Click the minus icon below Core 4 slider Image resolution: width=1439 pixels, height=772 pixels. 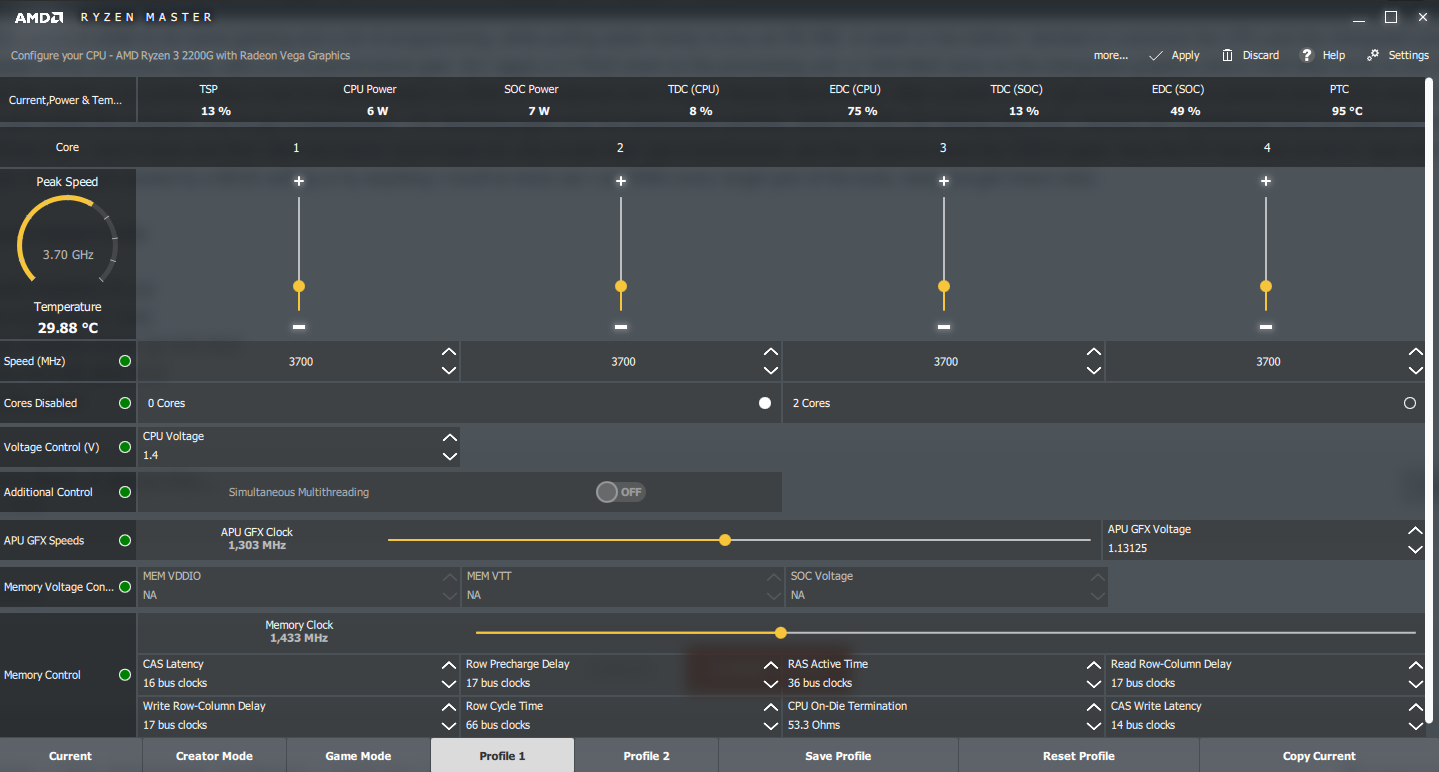pyautogui.click(x=1266, y=327)
